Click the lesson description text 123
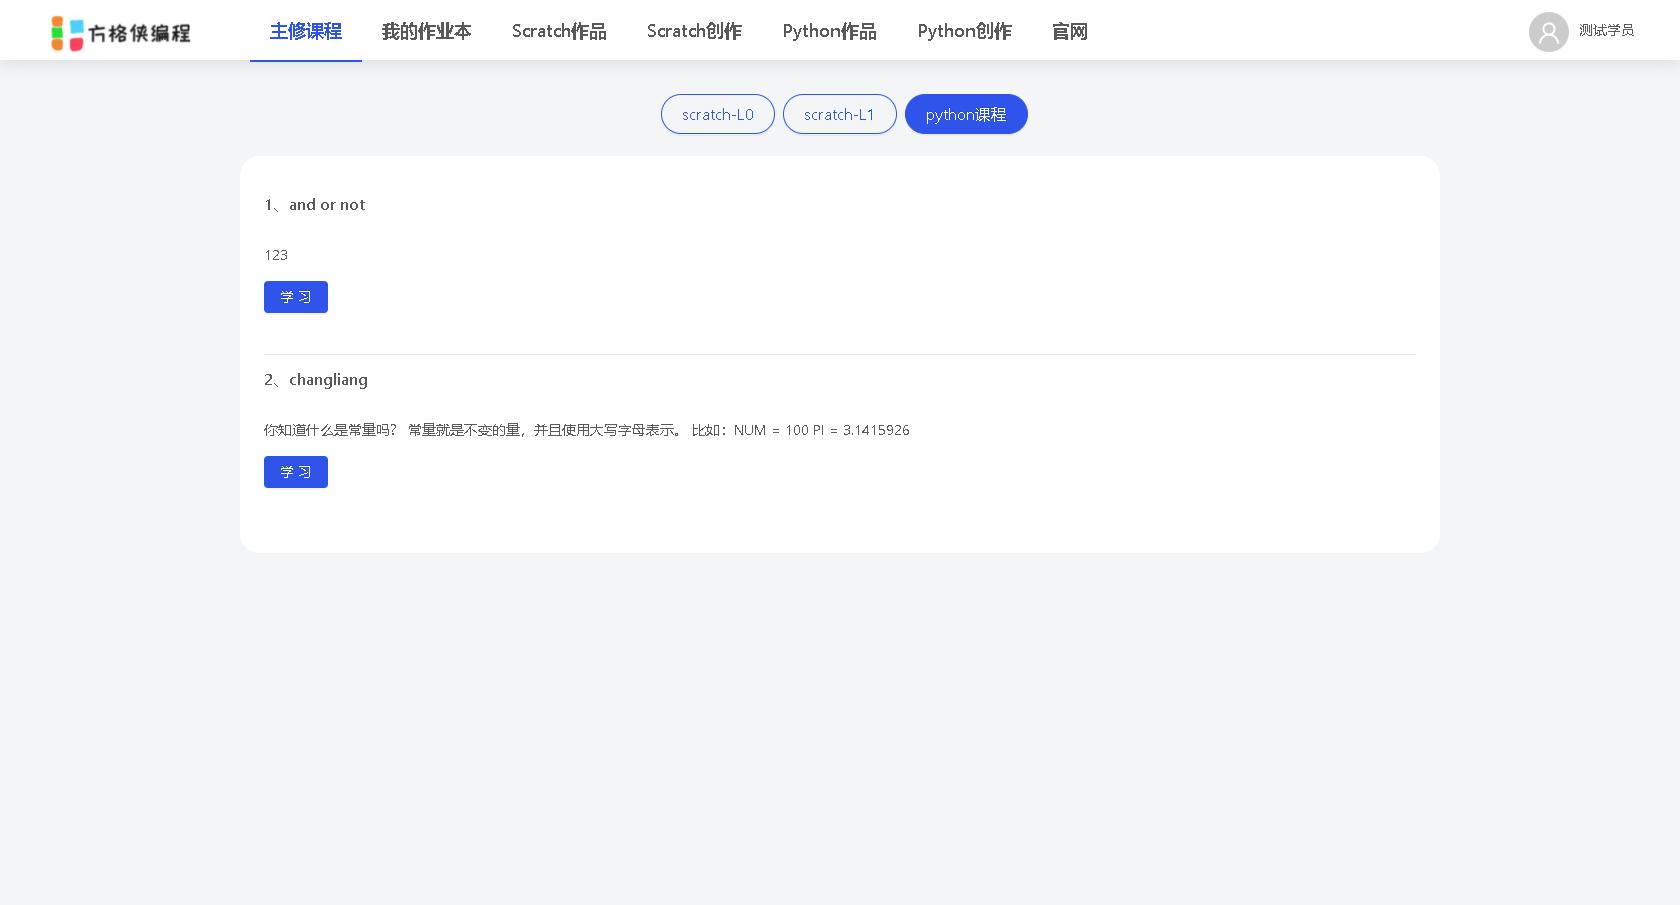The height and width of the screenshot is (905, 1680). [276, 255]
